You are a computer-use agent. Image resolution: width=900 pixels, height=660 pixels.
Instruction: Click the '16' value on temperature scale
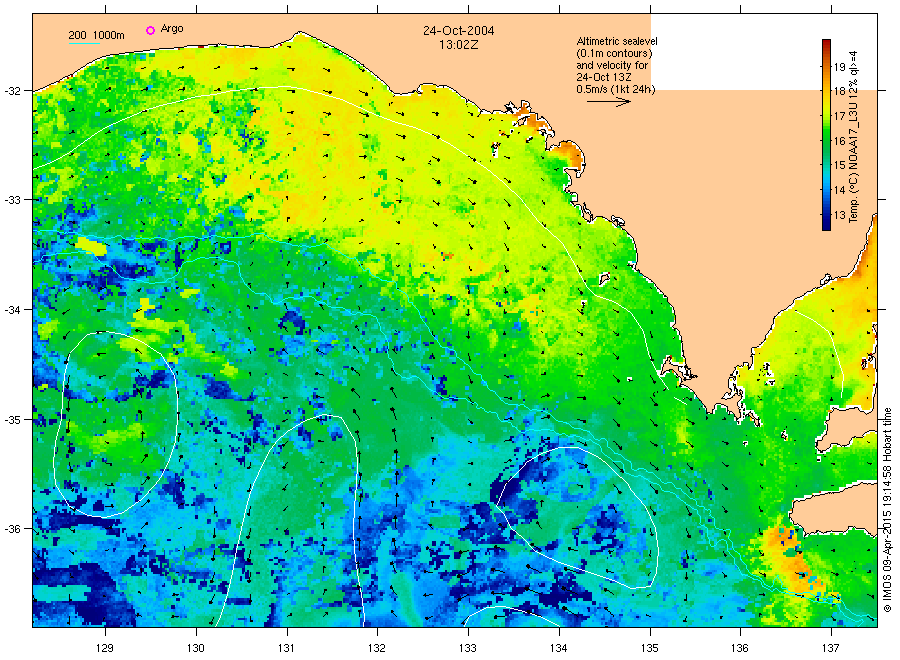point(840,141)
